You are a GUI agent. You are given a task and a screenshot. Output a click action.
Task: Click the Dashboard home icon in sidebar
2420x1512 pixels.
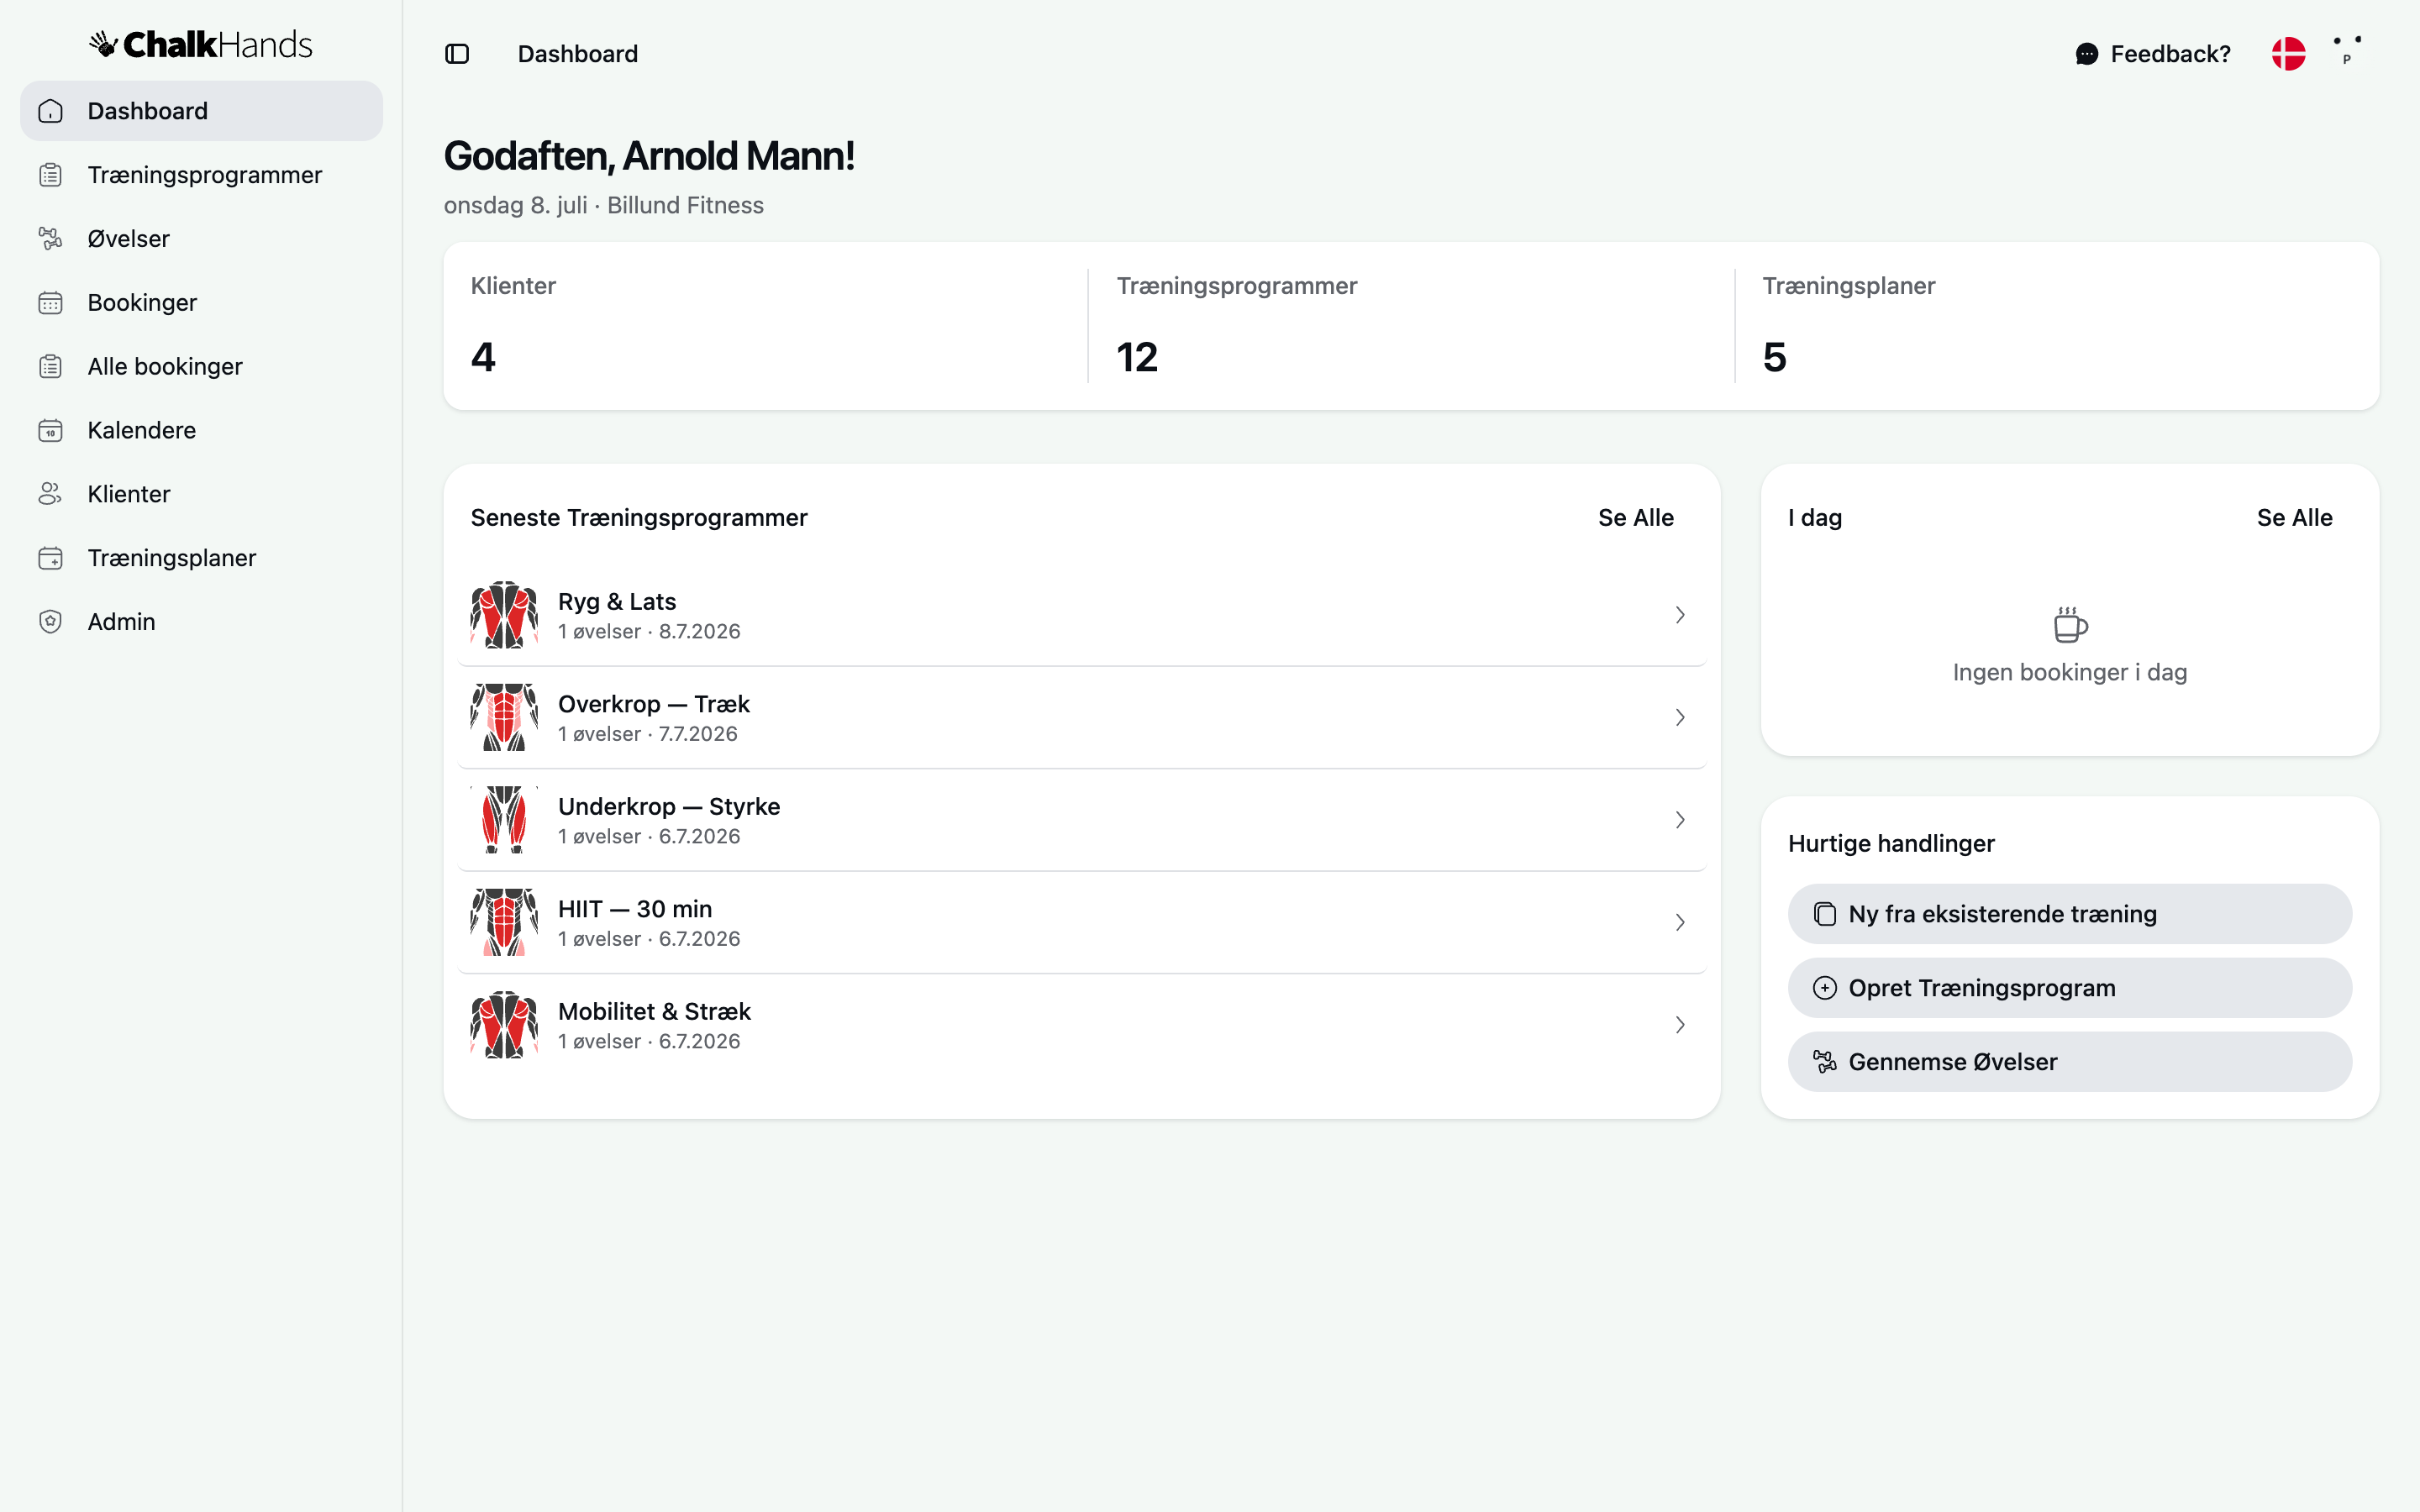pyautogui.click(x=51, y=111)
